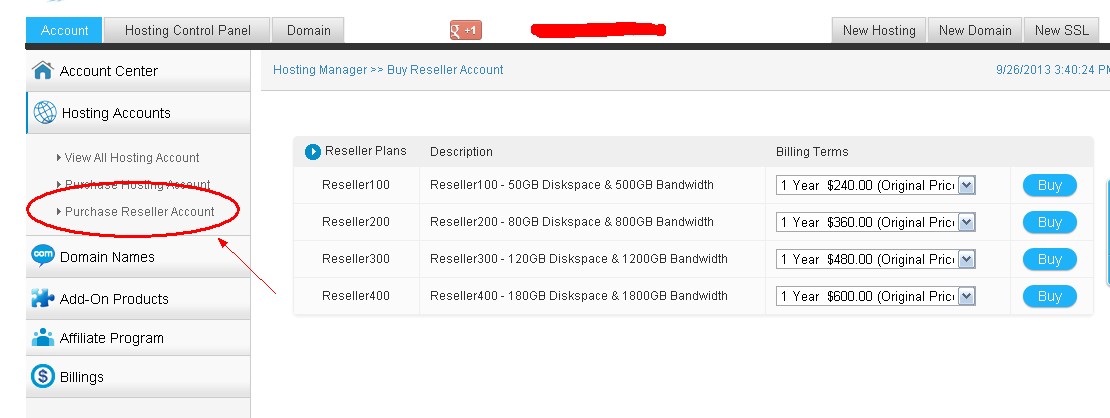The width and height of the screenshot is (1110, 418).
Task: Switch to the Hosting Control Panel tab
Action: click(x=188, y=30)
